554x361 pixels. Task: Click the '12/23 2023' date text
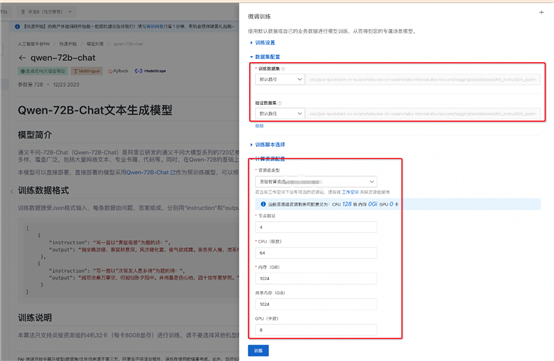point(66,85)
